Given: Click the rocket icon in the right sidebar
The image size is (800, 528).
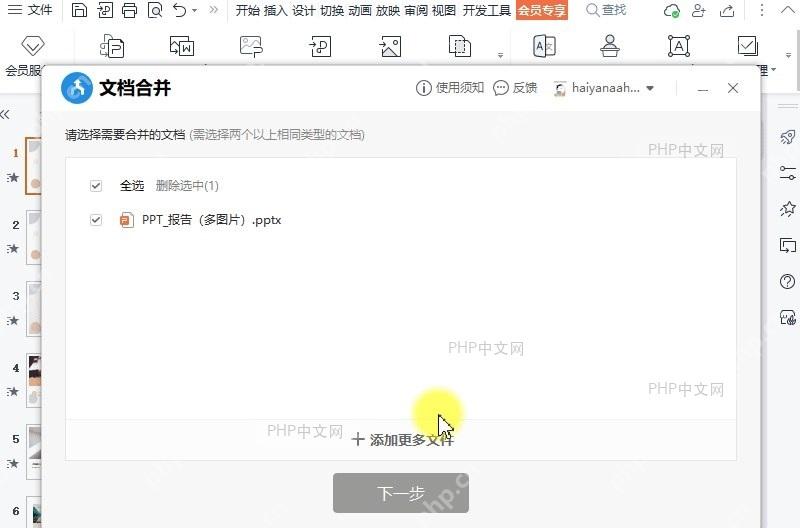Looking at the screenshot, I should coord(788,137).
